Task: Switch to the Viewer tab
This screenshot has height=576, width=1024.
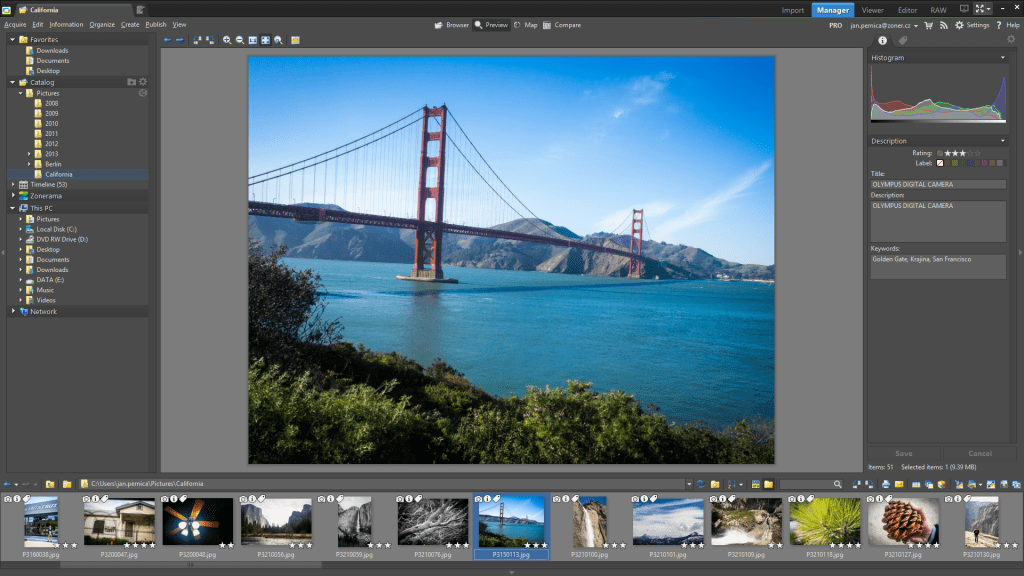Action: click(x=872, y=10)
